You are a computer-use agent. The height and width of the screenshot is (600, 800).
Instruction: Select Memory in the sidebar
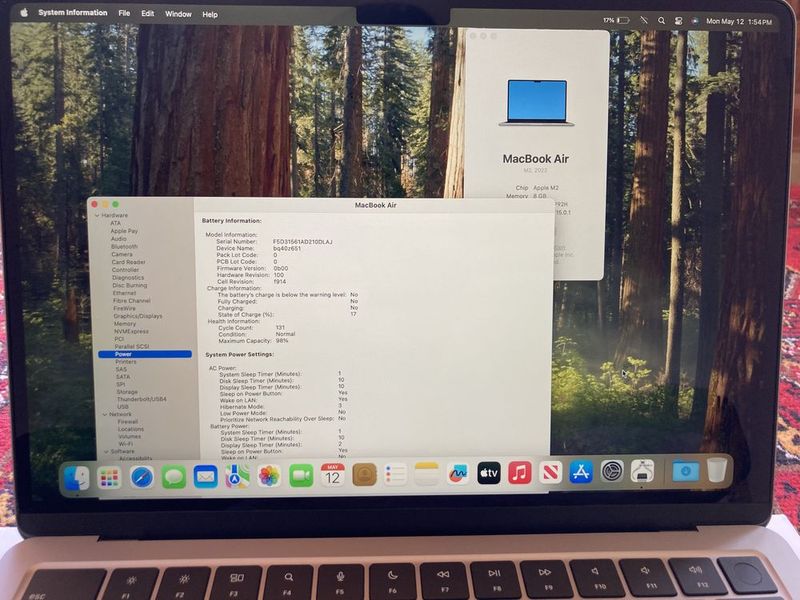[x=125, y=323]
